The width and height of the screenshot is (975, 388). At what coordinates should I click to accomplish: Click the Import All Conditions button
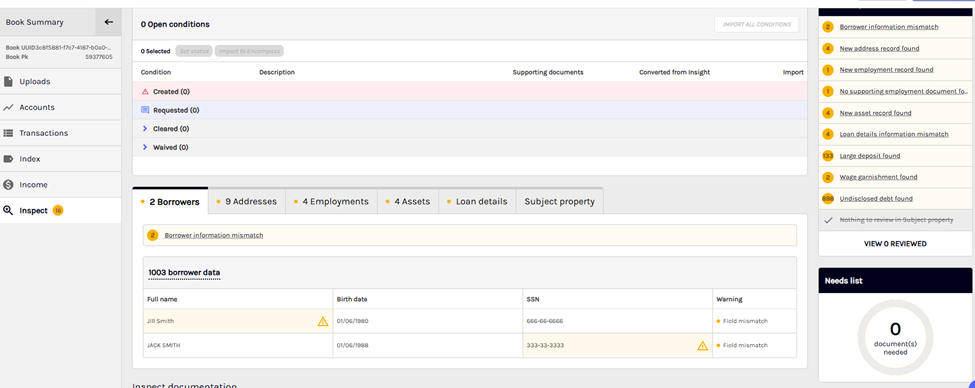click(757, 24)
